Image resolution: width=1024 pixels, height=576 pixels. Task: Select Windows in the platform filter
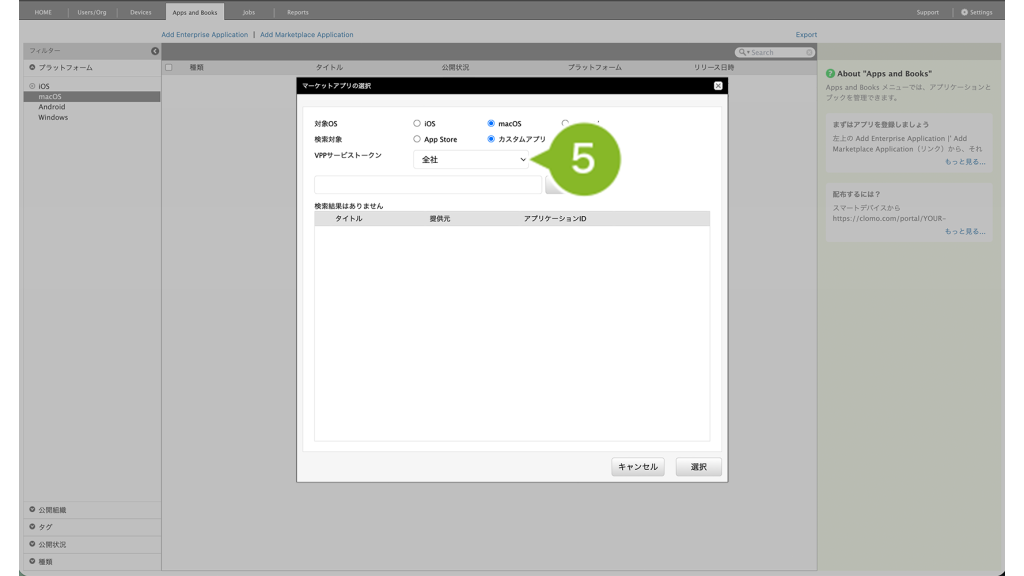[x=53, y=118]
